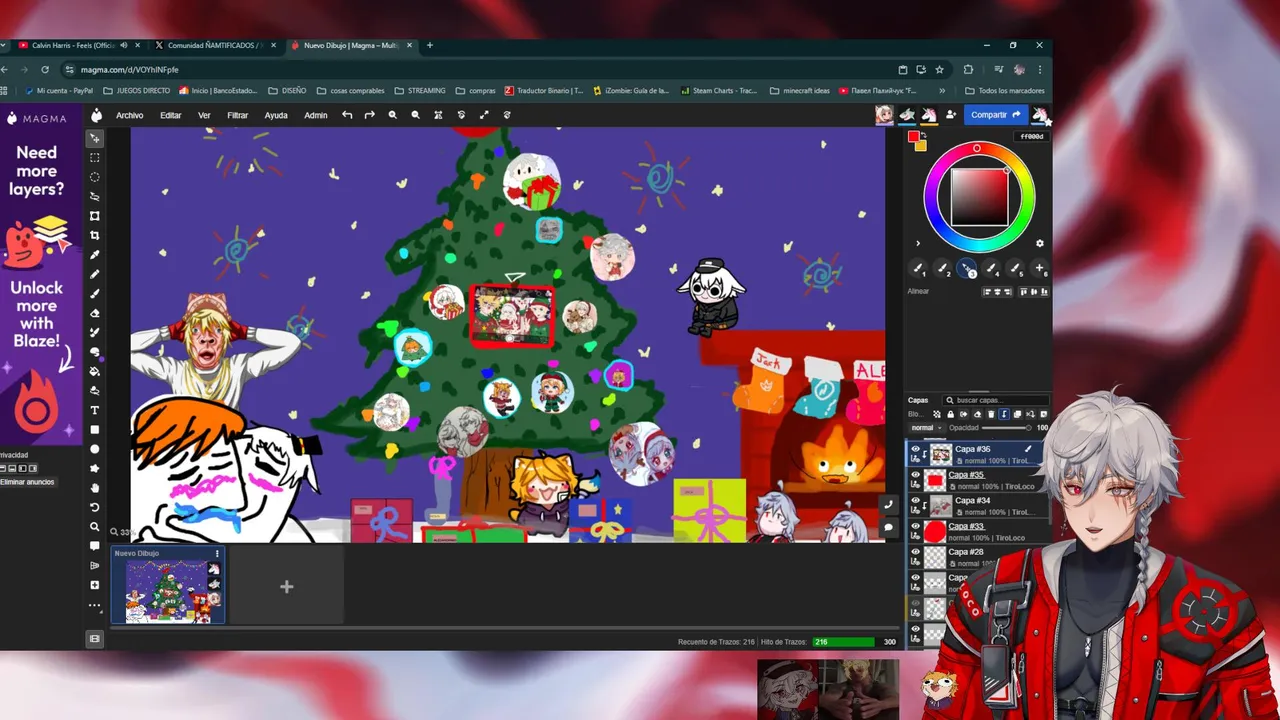1280x720 pixels.
Task: Open the Admin menu
Action: pos(316,115)
